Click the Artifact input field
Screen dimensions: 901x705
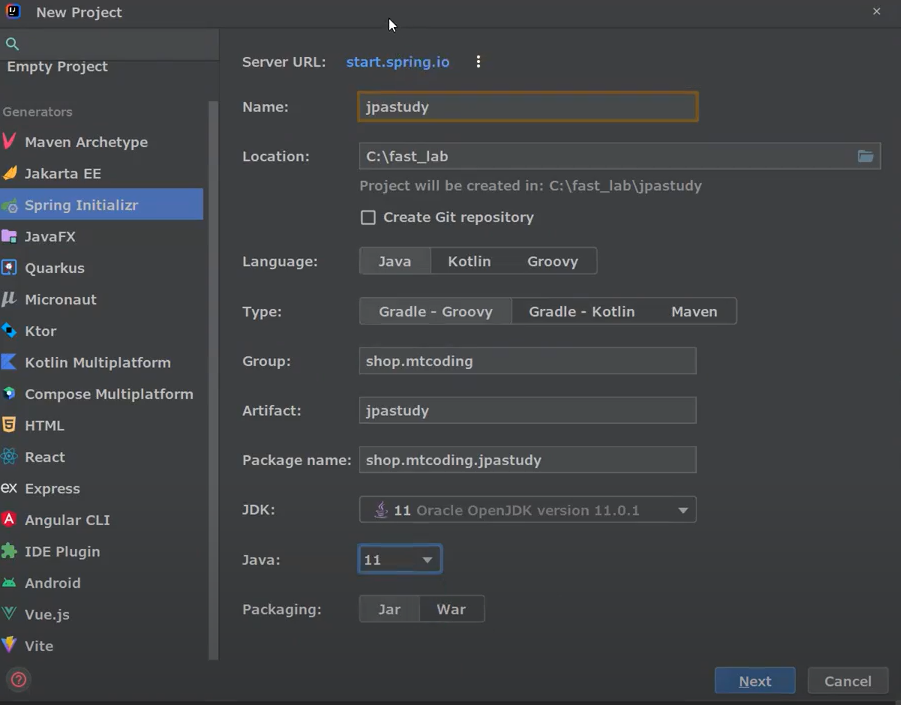pyautogui.click(x=527, y=410)
